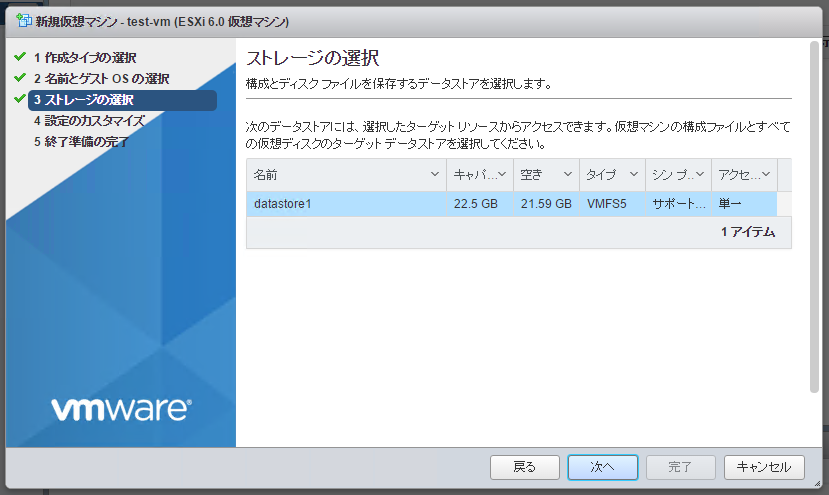Screen dimensions: 829x495
Task: Click the 1 アイテム count label
Action: 748,232
